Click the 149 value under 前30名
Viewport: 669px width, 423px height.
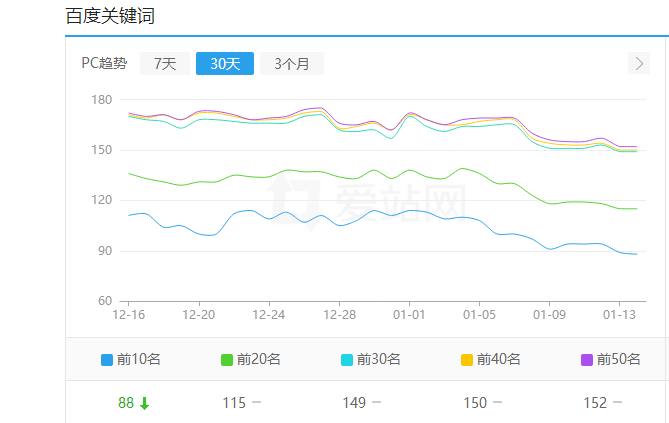click(x=354, y=403)
